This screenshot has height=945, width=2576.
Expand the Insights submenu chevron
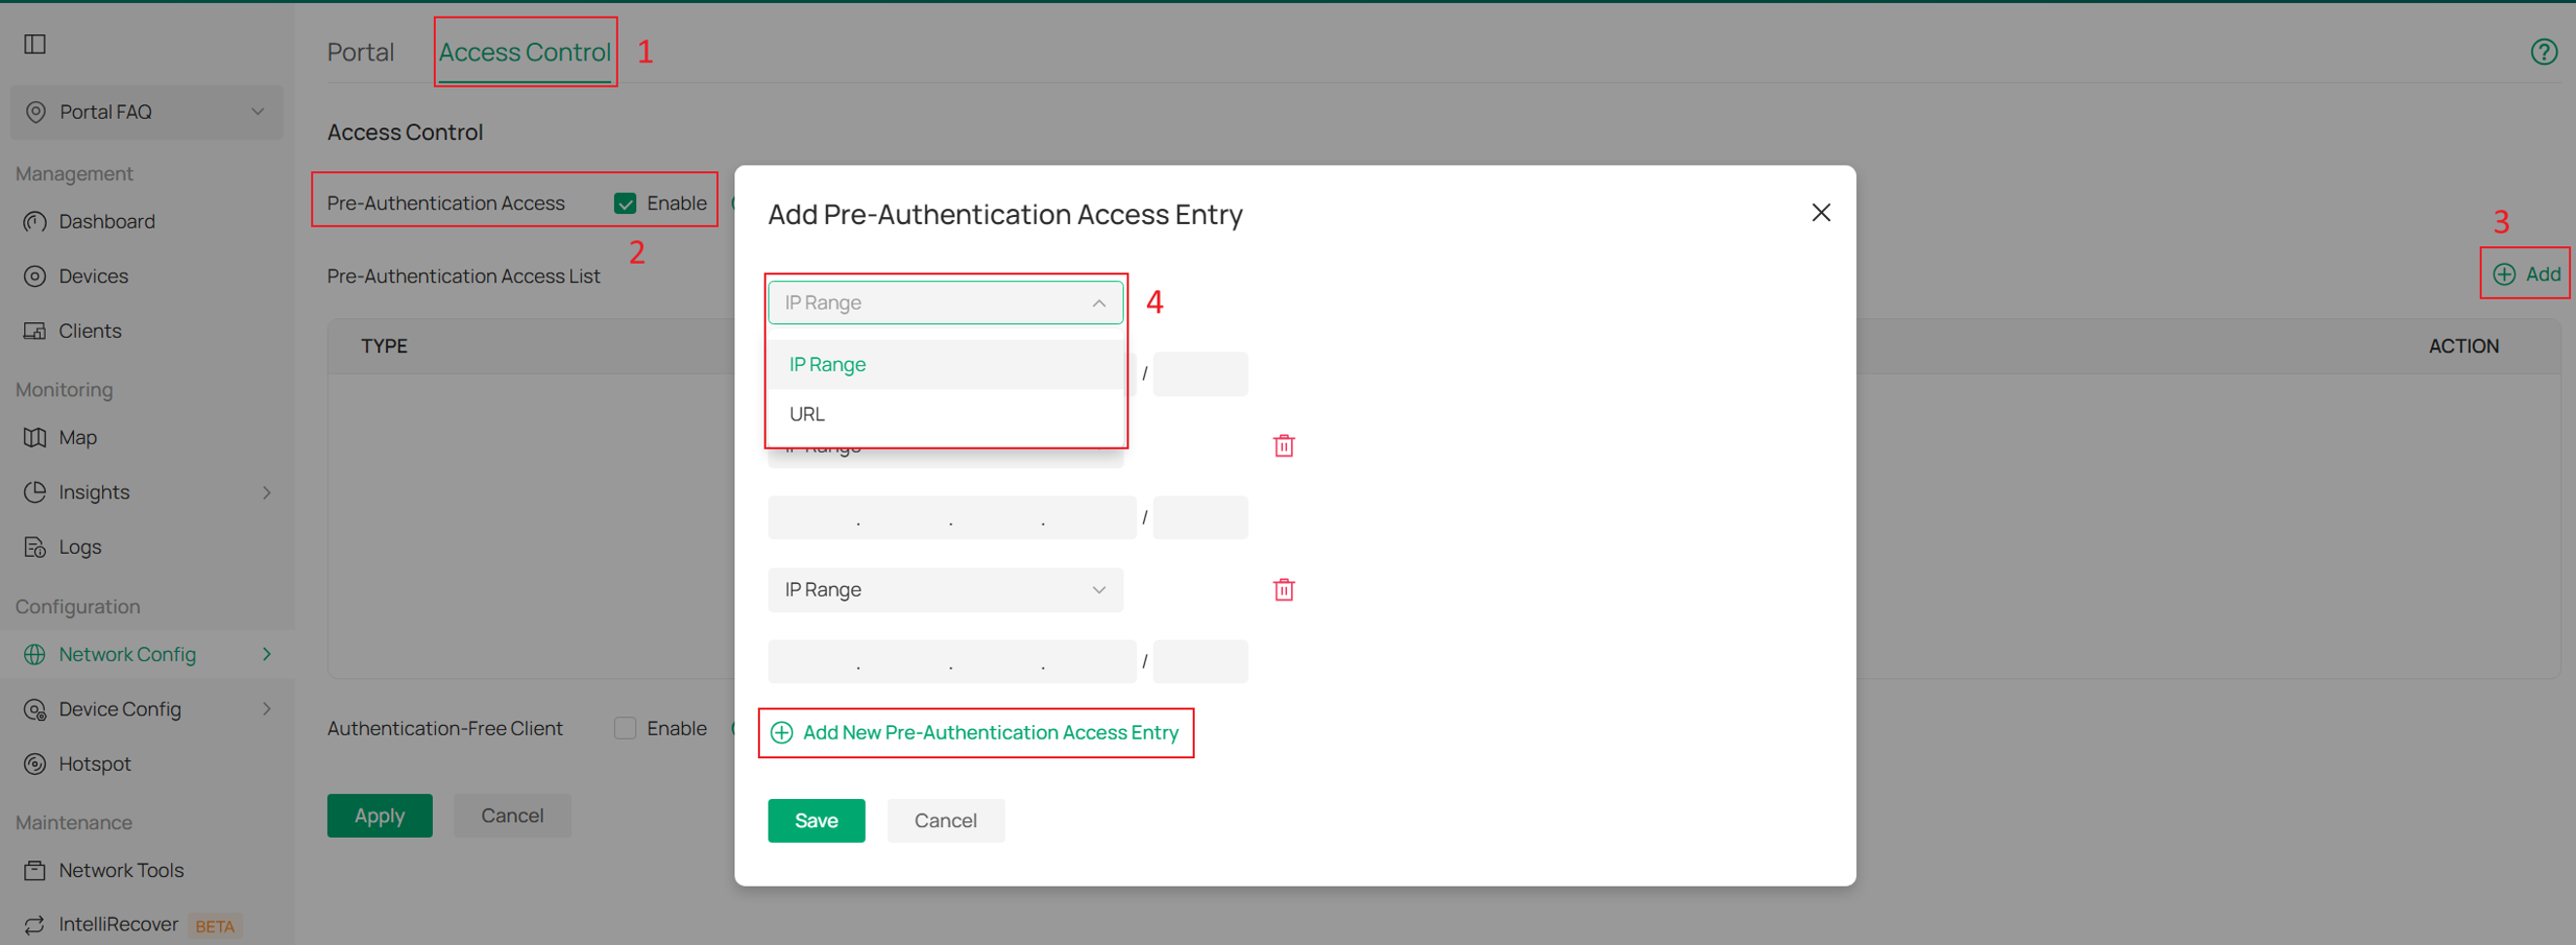click(x=267, y=492)
